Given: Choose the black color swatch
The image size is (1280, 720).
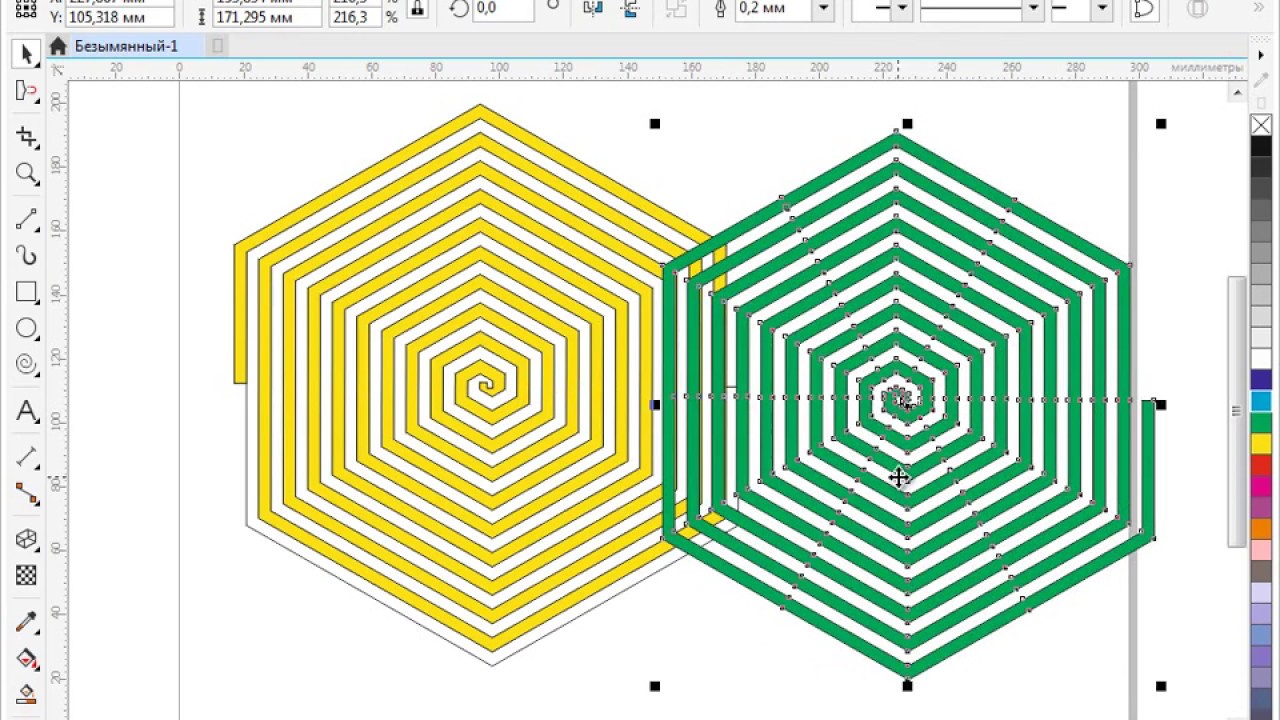Looking at the screenshot, I should (x=1261, y=146).
